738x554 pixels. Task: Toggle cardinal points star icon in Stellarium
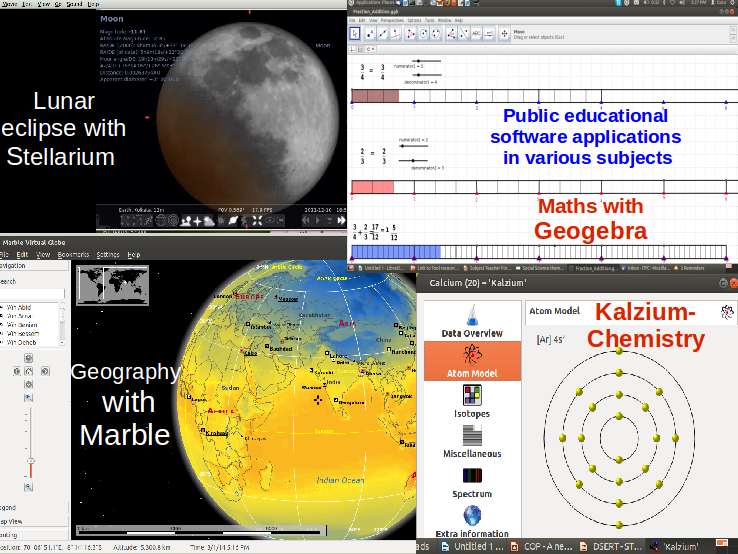pyautogui.click(x=197, y=220)
